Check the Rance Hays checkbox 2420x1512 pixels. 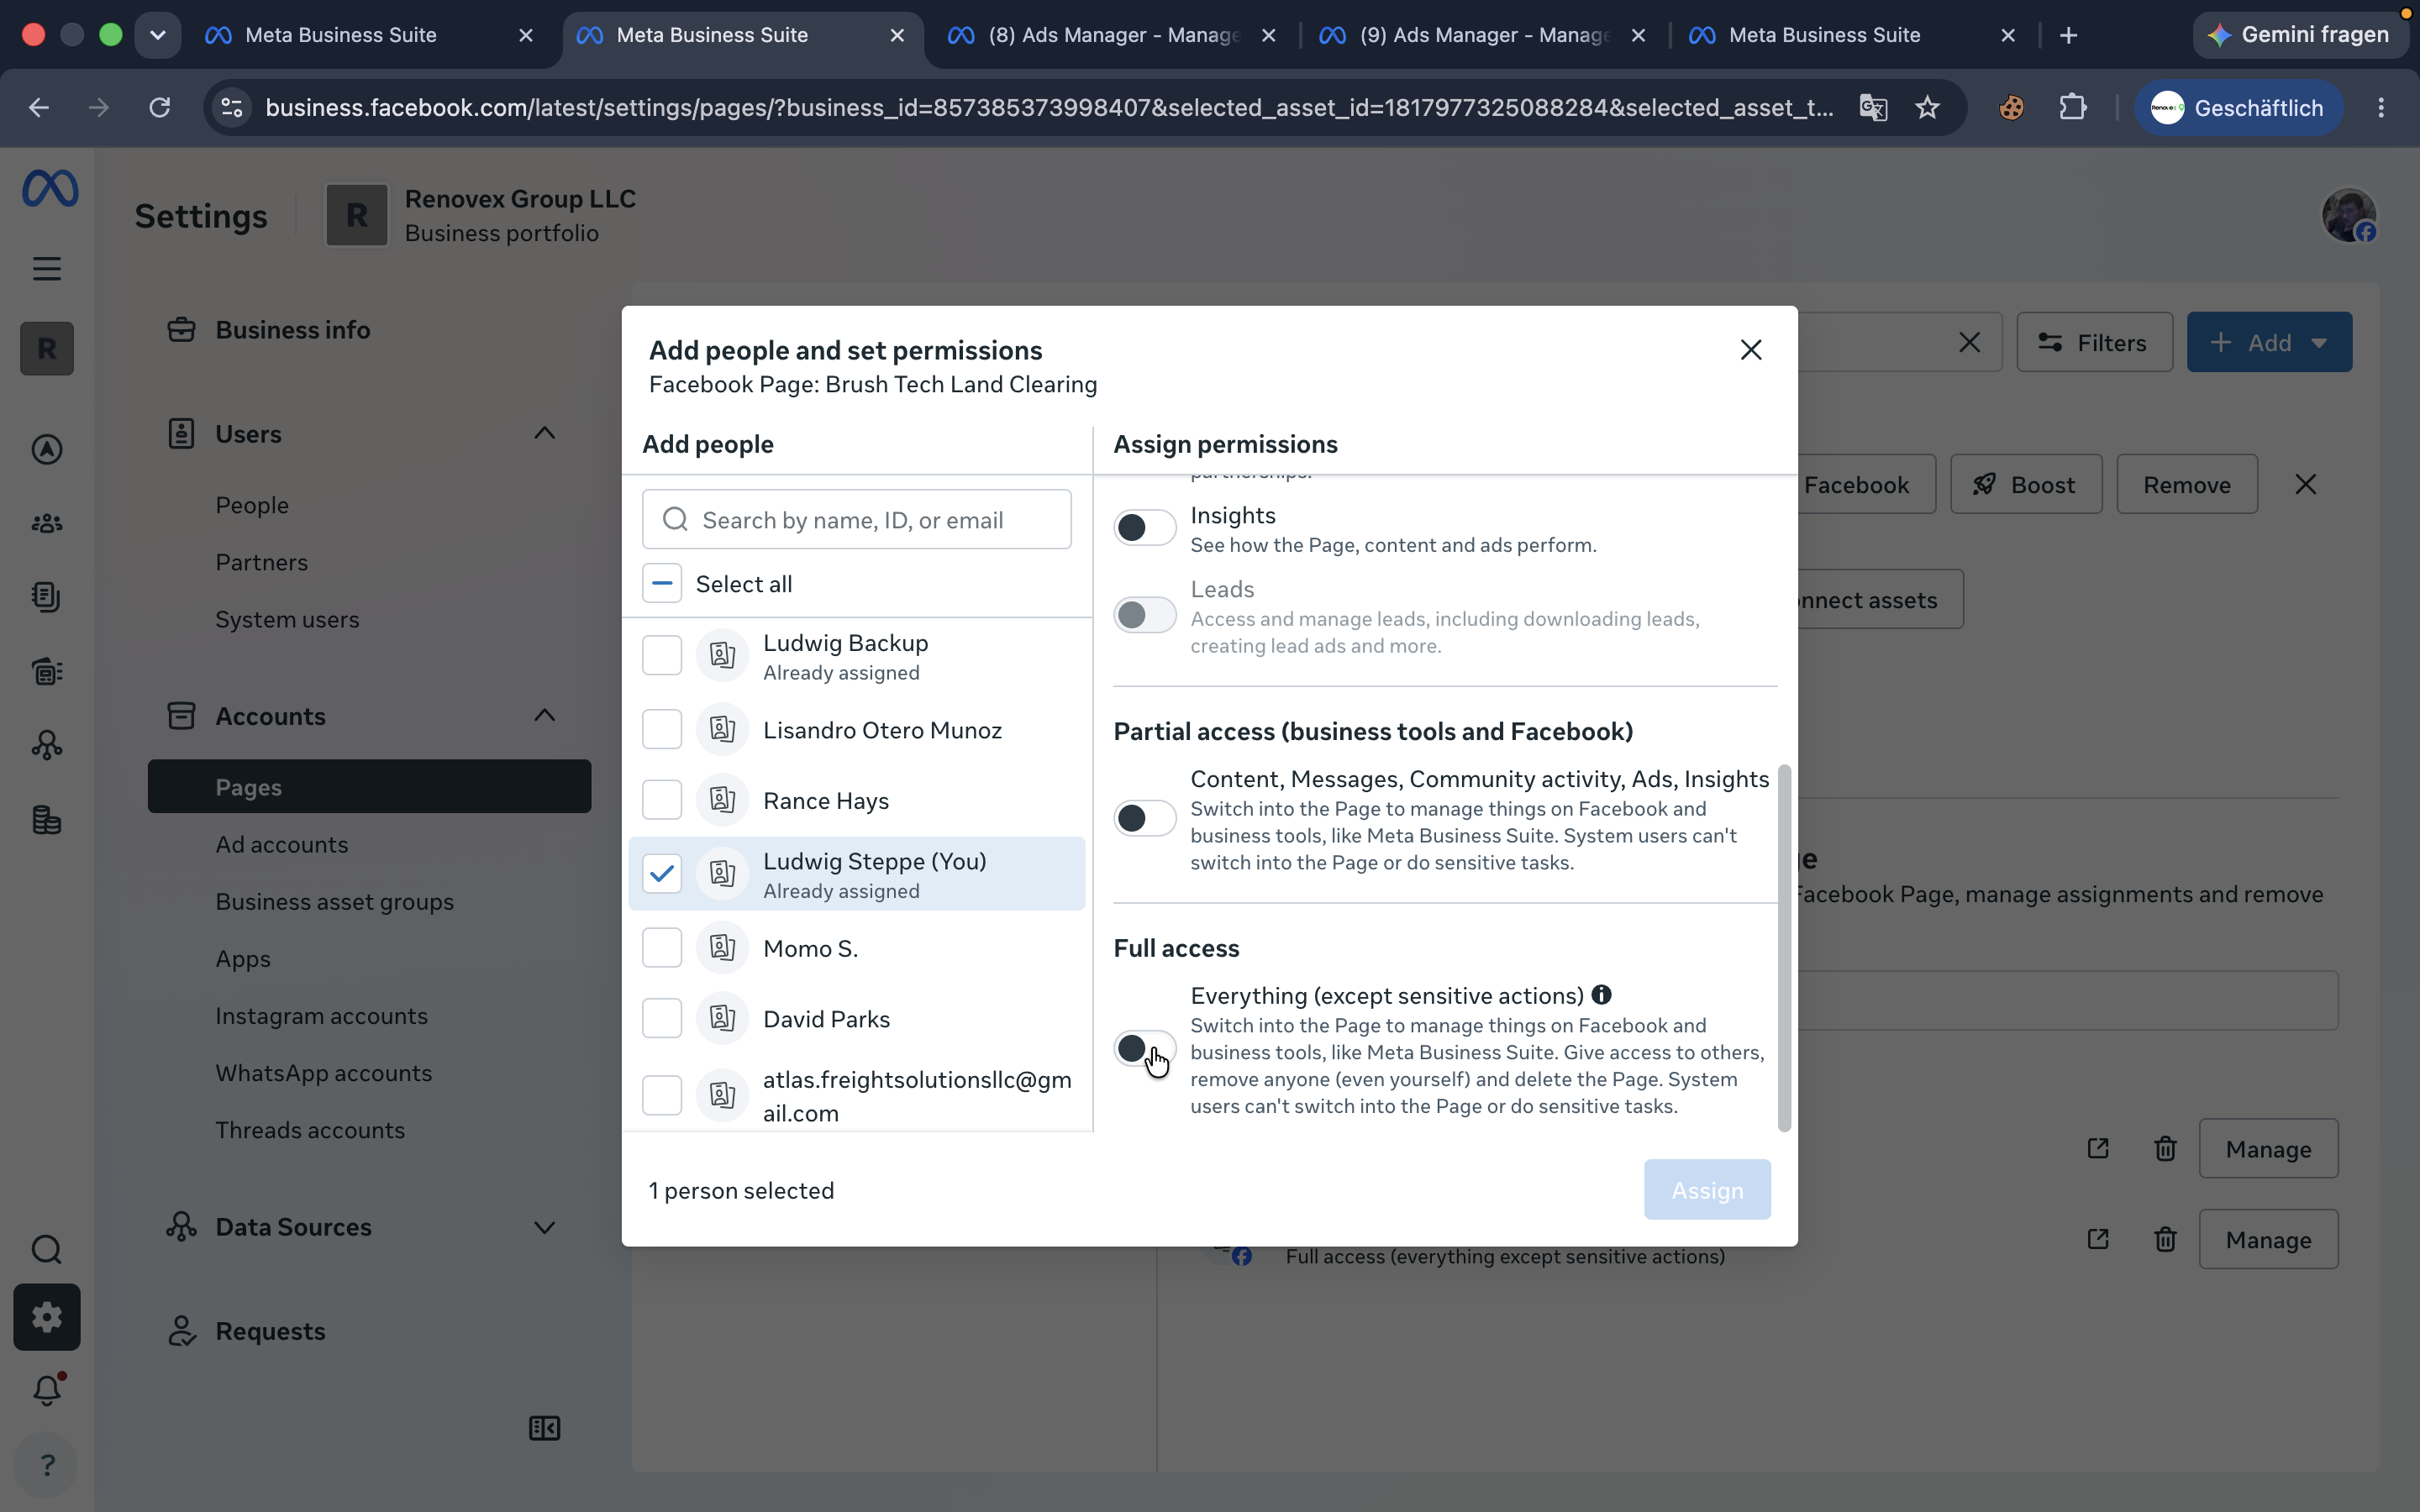(662, 800)
